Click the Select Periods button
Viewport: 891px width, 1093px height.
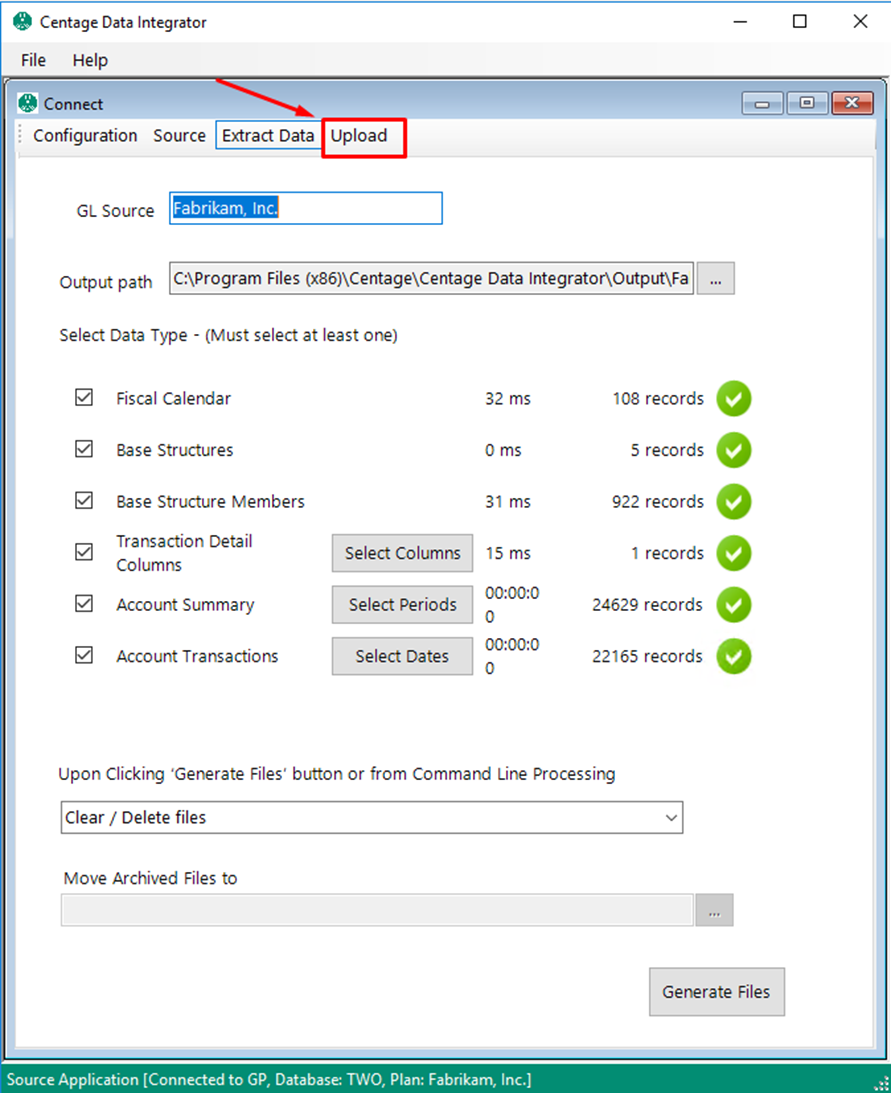[x=402, y=605]
